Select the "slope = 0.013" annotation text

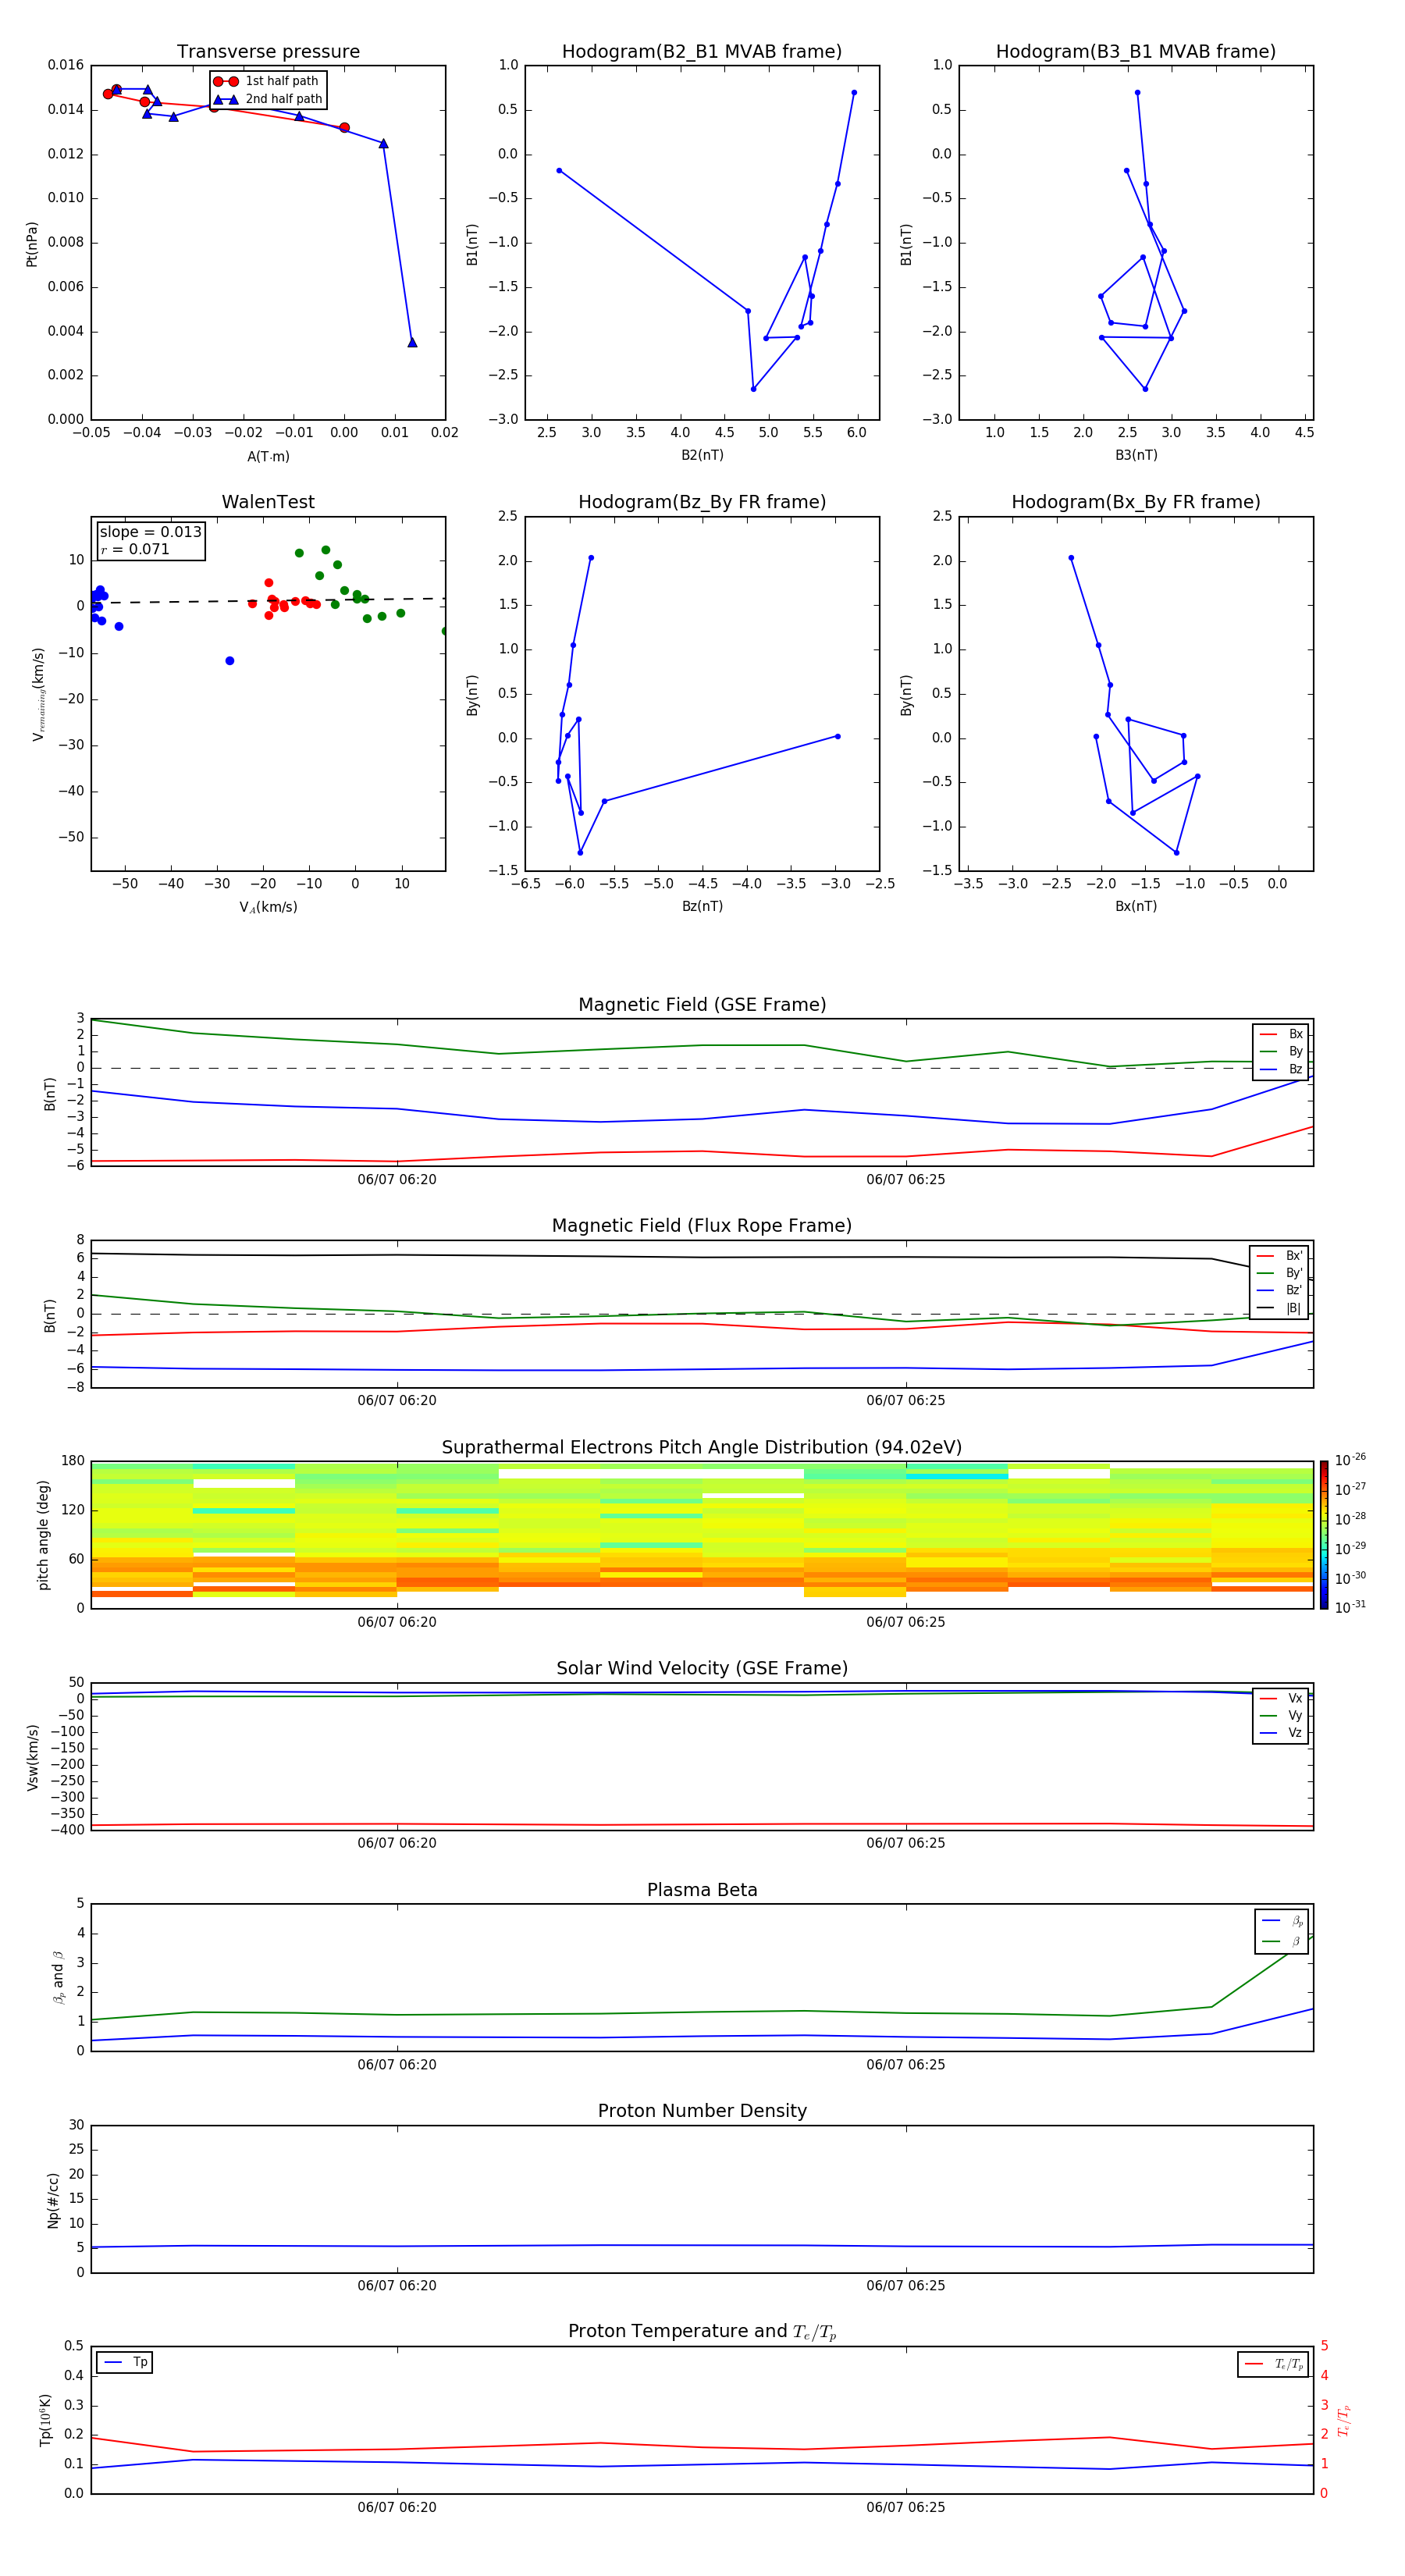tap(151, 532)
